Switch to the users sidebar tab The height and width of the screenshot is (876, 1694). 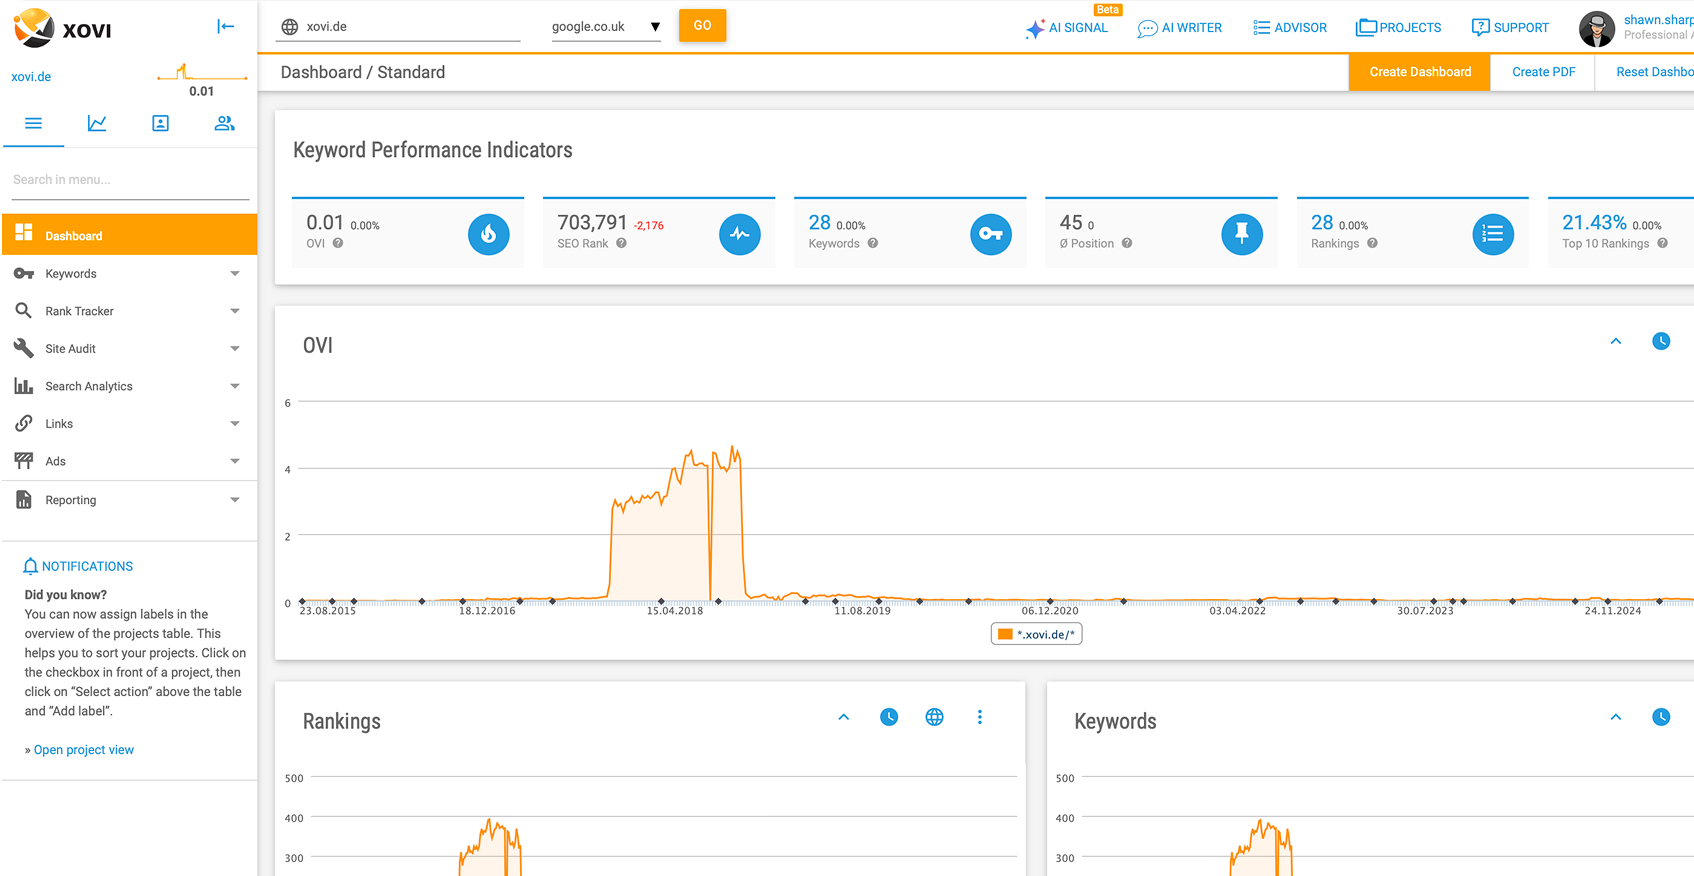coord(224,123)
